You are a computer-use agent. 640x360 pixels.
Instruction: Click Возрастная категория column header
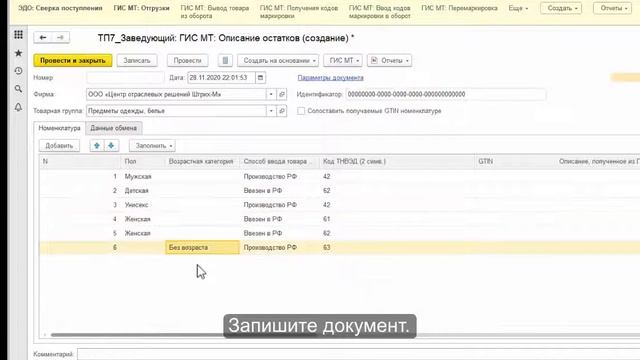pyautogui.click(x=201, y=162)
